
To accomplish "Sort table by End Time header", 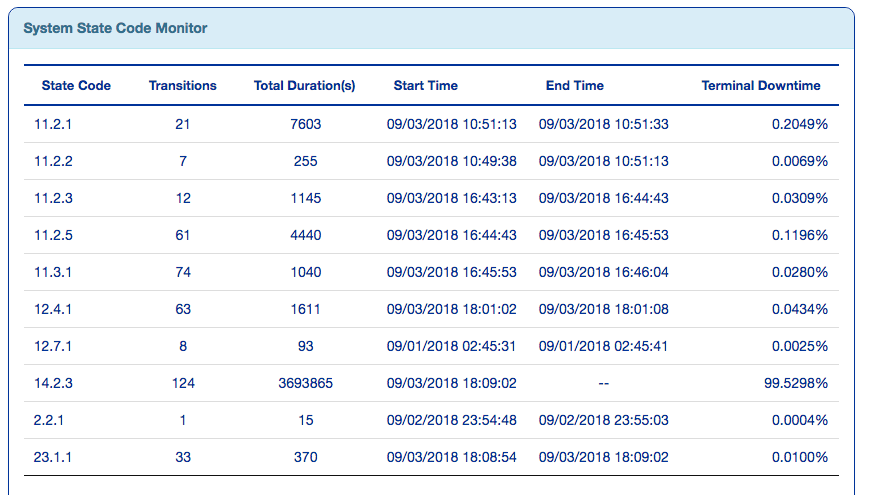I will coord(574,86).
